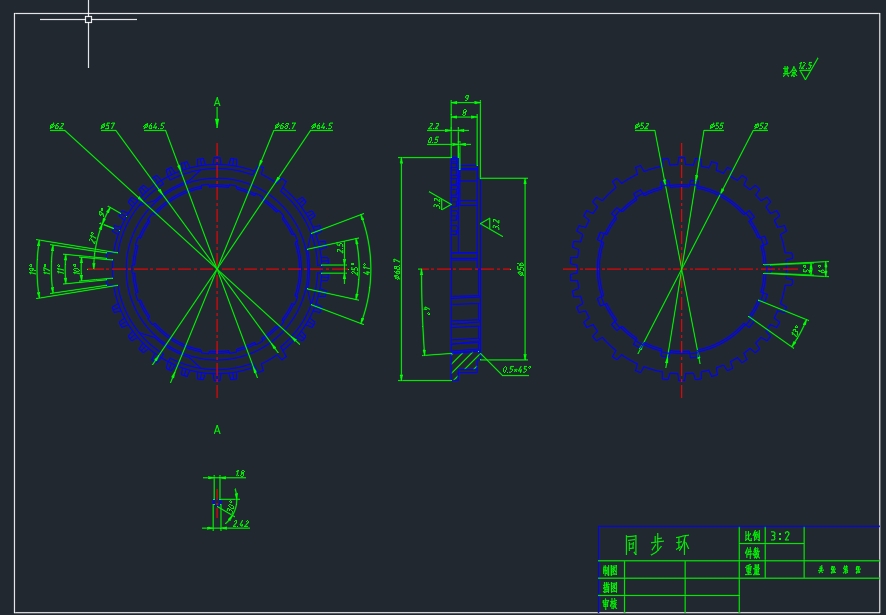The width and height of the screenshot is (886, 615).
Task: Select the ø57 diameter label
Action: pos(108,126)
